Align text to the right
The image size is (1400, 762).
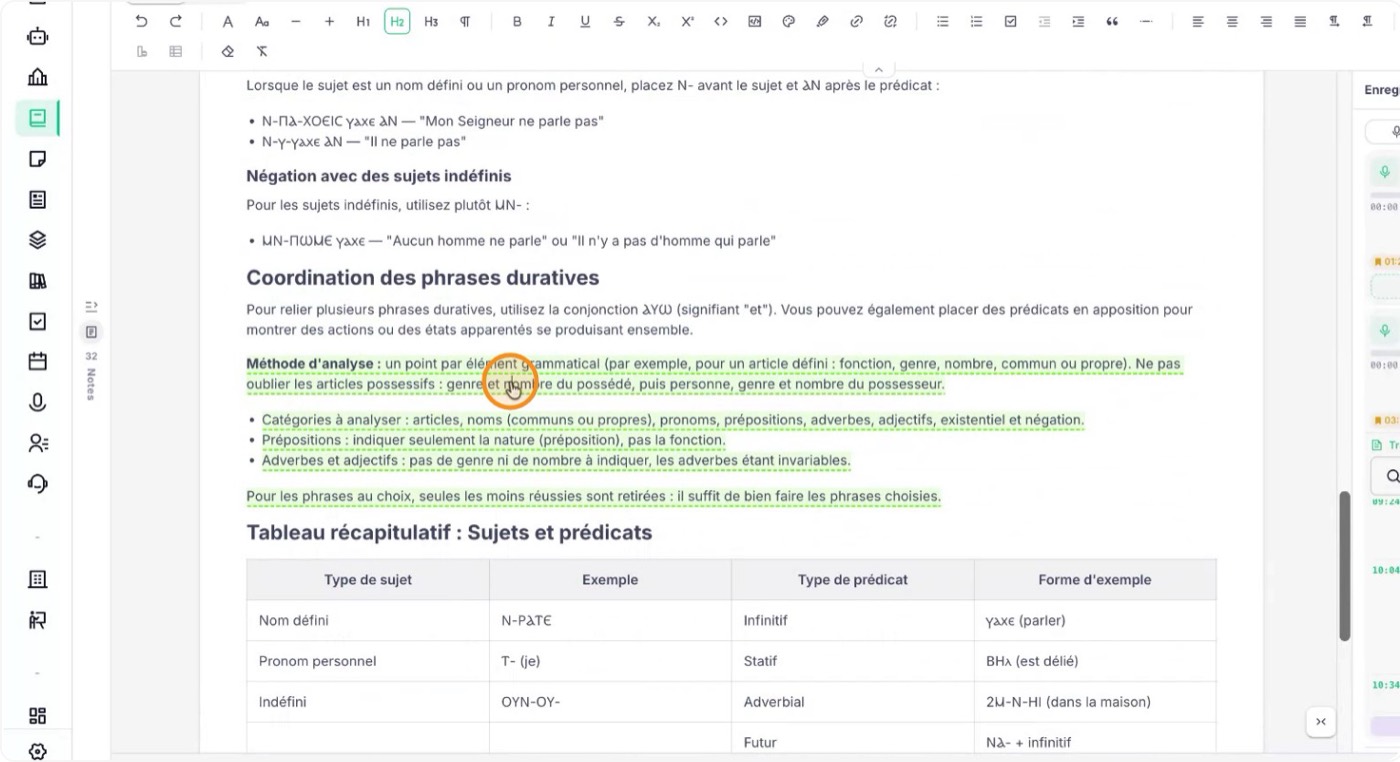1266,22
